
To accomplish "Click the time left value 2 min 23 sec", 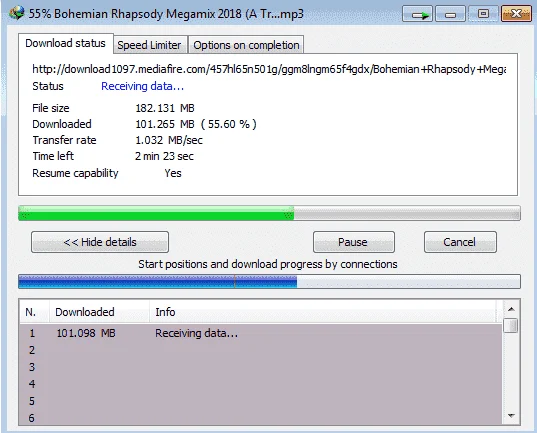I will click(x=164, y=156).
